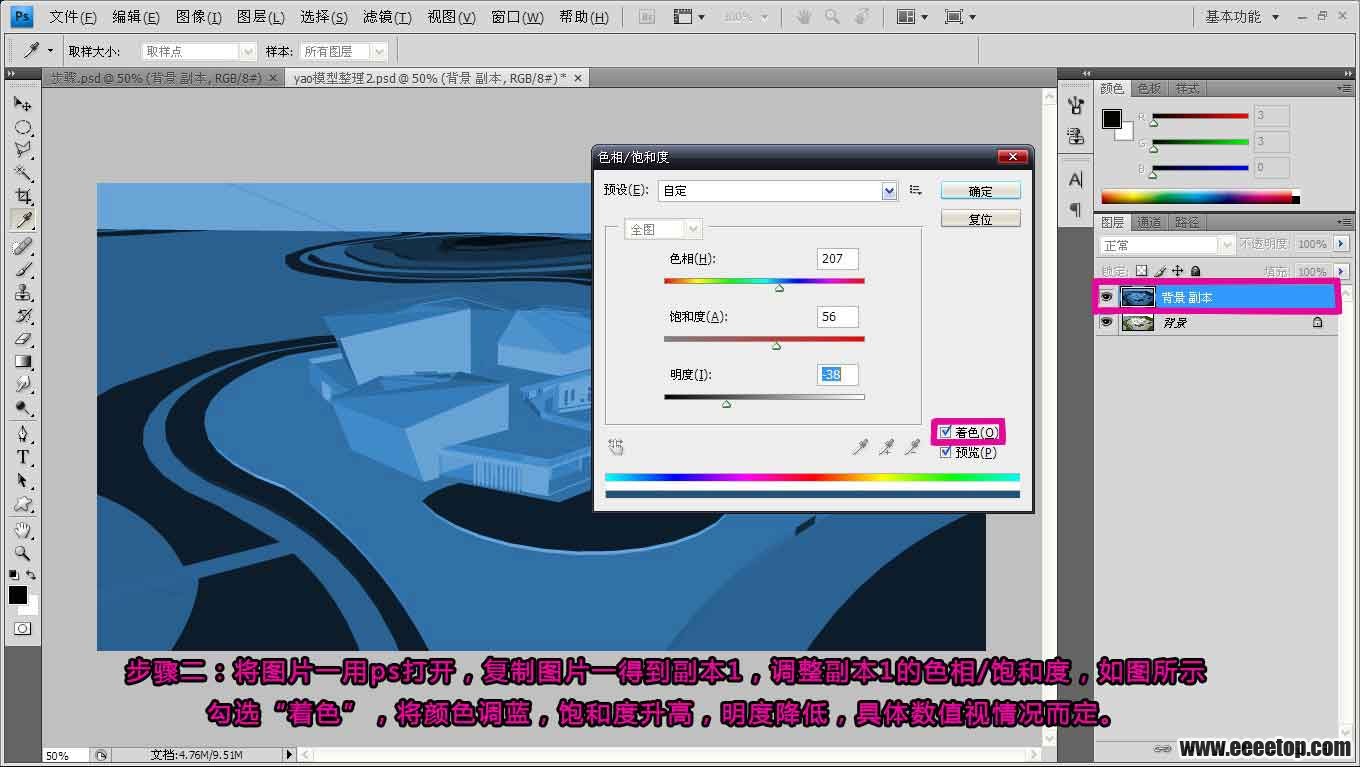Open the 图像(I) menu
Viewport: 1360px width, 767px height.
pos(198,17)
